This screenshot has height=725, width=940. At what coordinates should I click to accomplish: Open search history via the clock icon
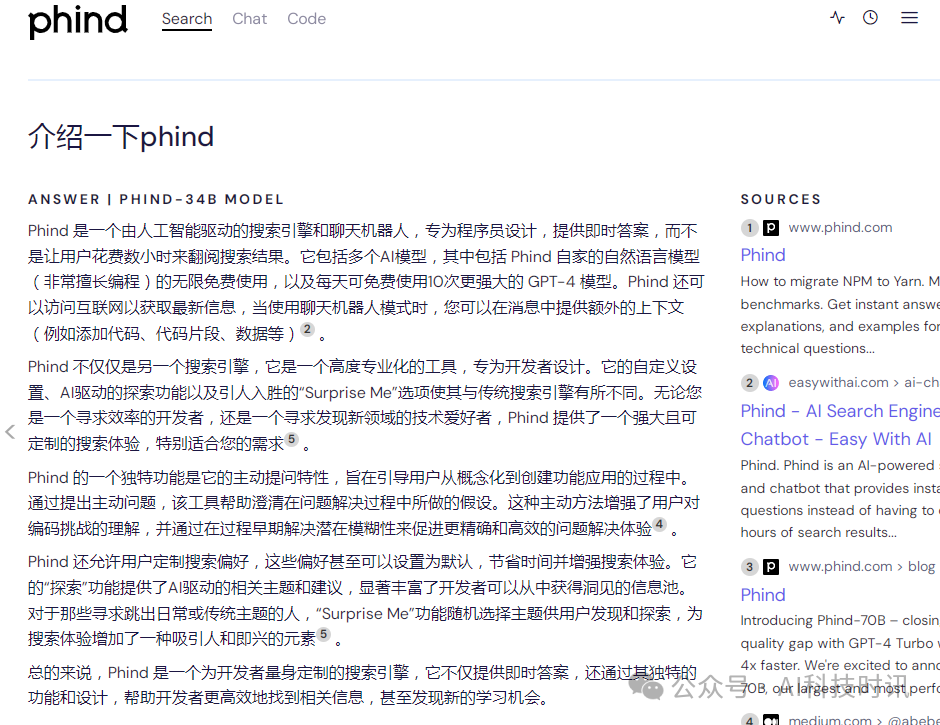[x=870, y=17]
